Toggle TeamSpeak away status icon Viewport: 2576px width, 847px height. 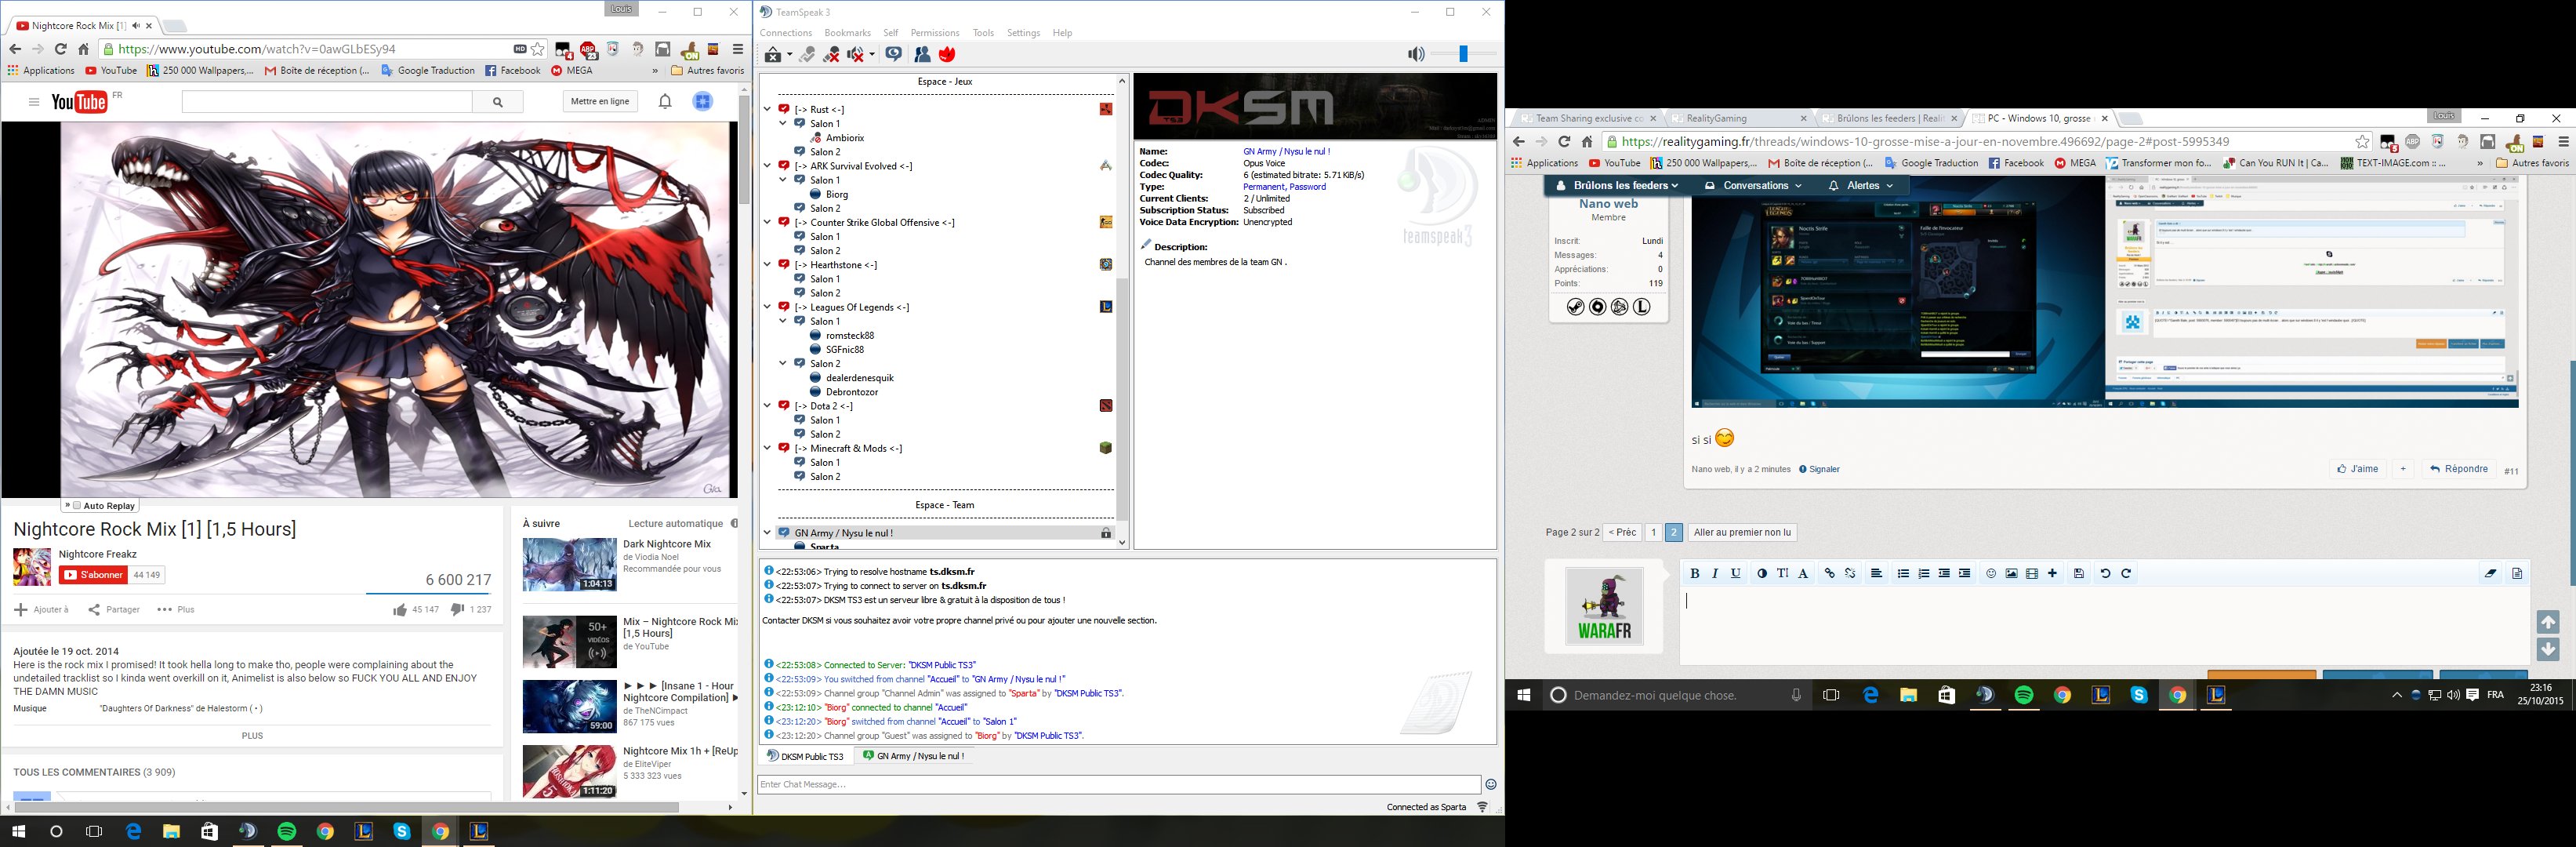click(894, 55)
